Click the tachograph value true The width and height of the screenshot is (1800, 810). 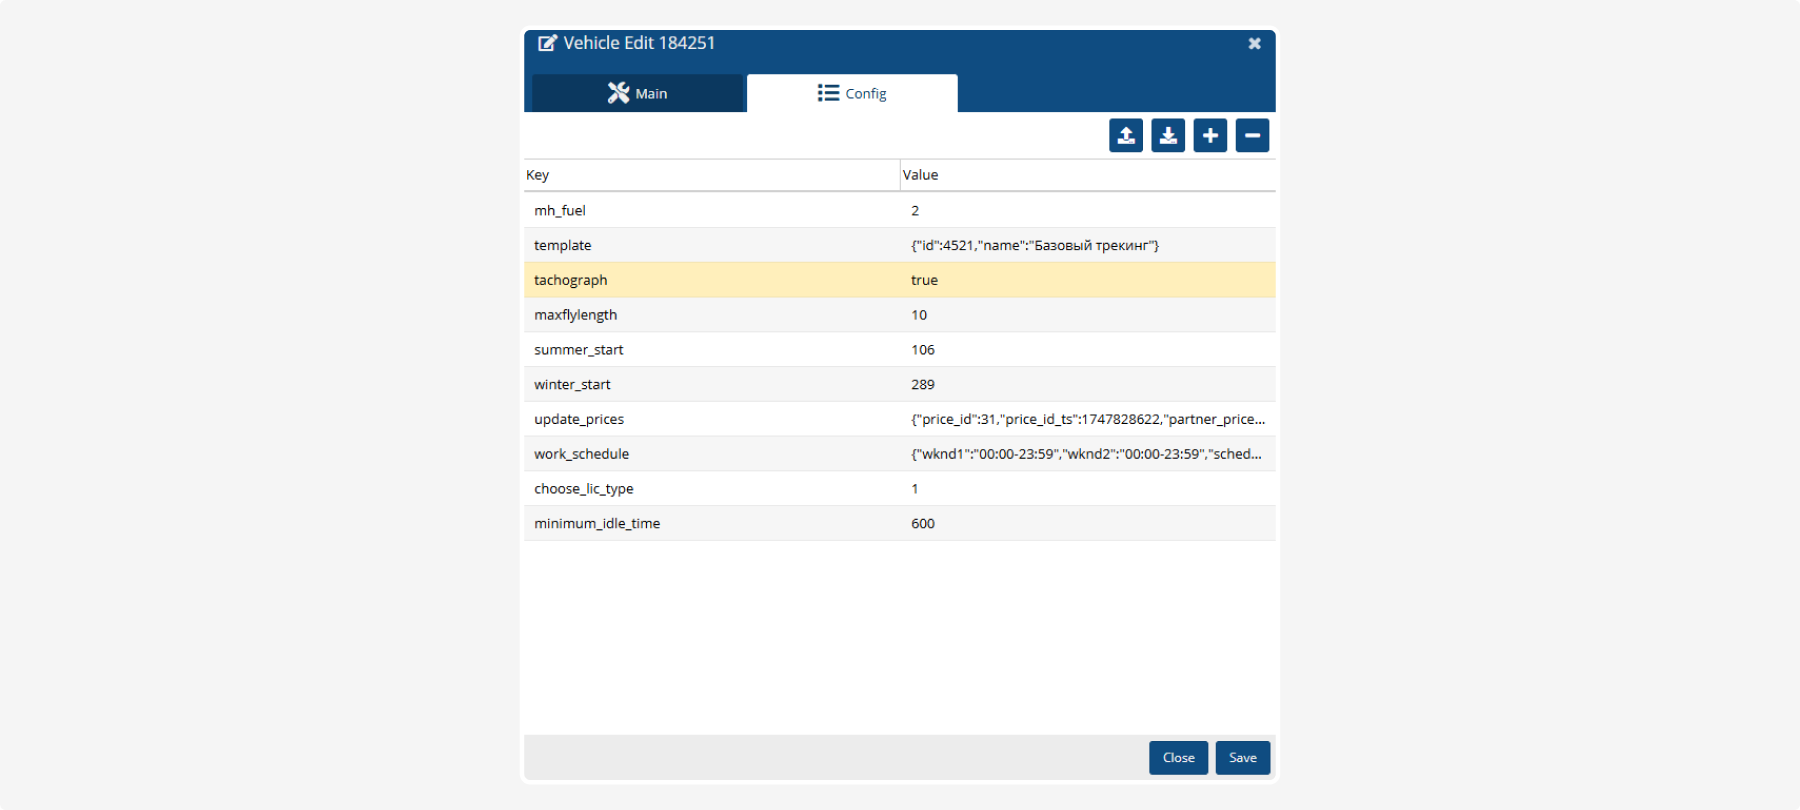coord(924,281)
